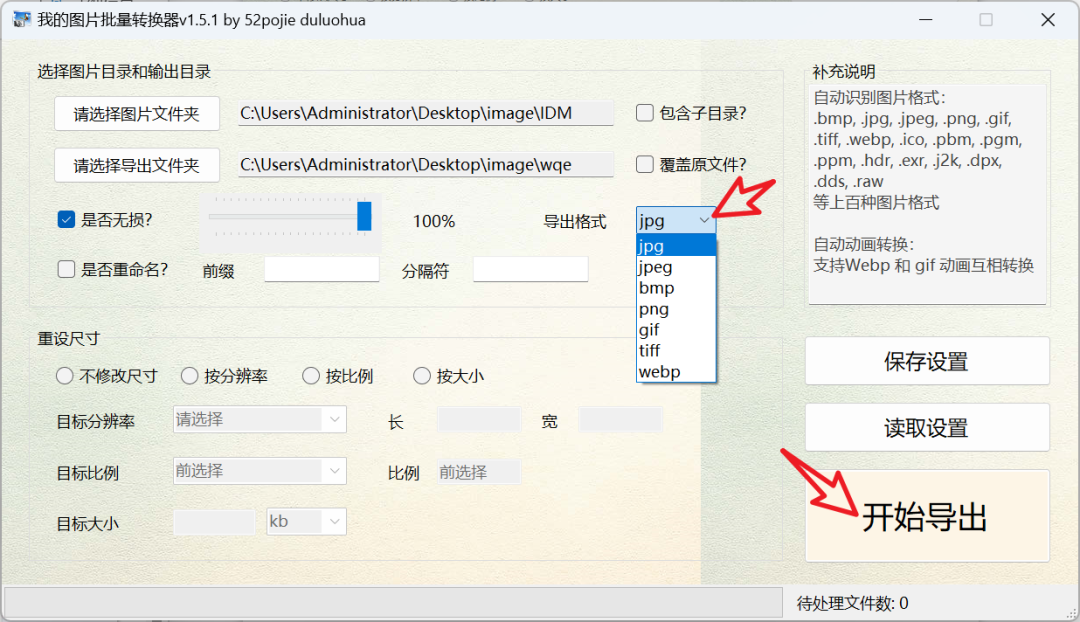Enable 覆盖原文件 checkbox
Image resolution: width=1080 pixels, height=622 pixels.
pyautogui.click(x=645, y=165)
